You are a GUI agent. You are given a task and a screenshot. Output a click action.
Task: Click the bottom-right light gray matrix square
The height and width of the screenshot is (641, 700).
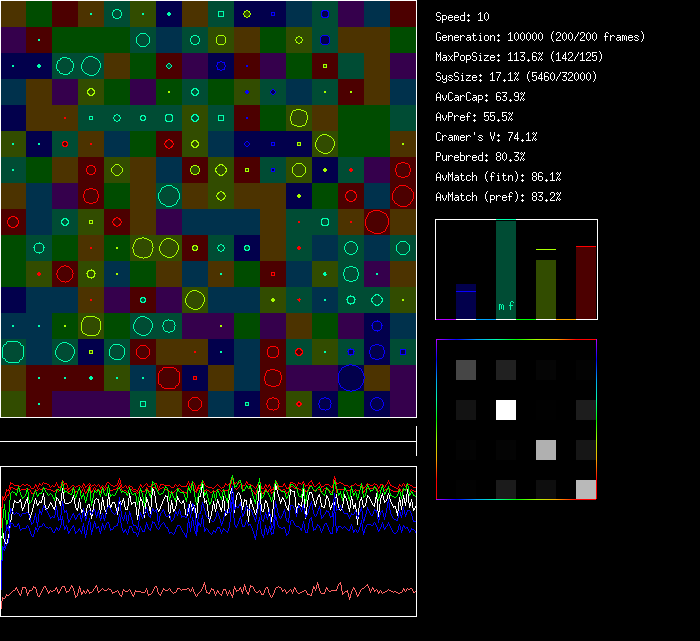pos(586,489)
